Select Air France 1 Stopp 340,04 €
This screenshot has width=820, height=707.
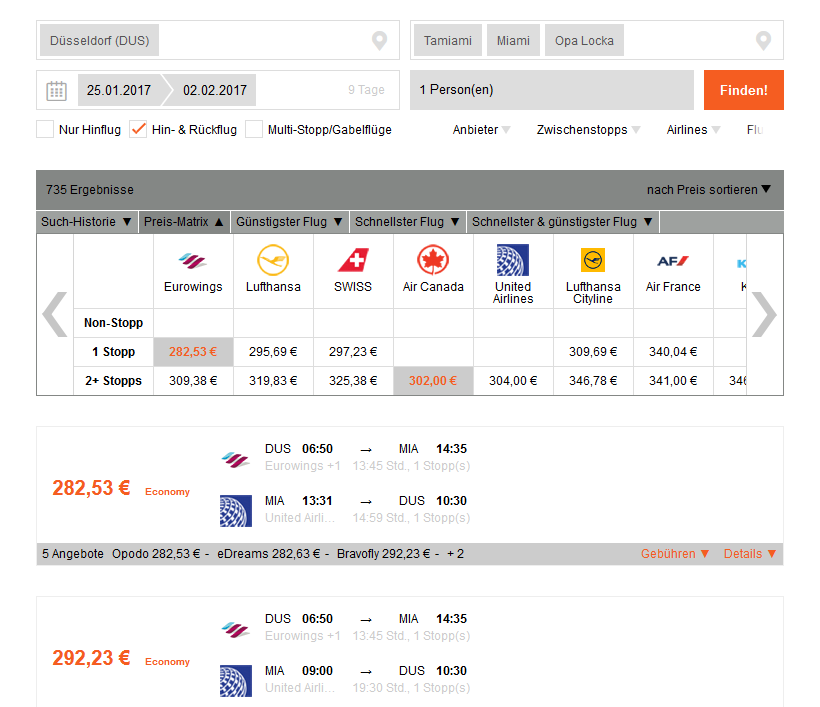[x=673, y=352]
